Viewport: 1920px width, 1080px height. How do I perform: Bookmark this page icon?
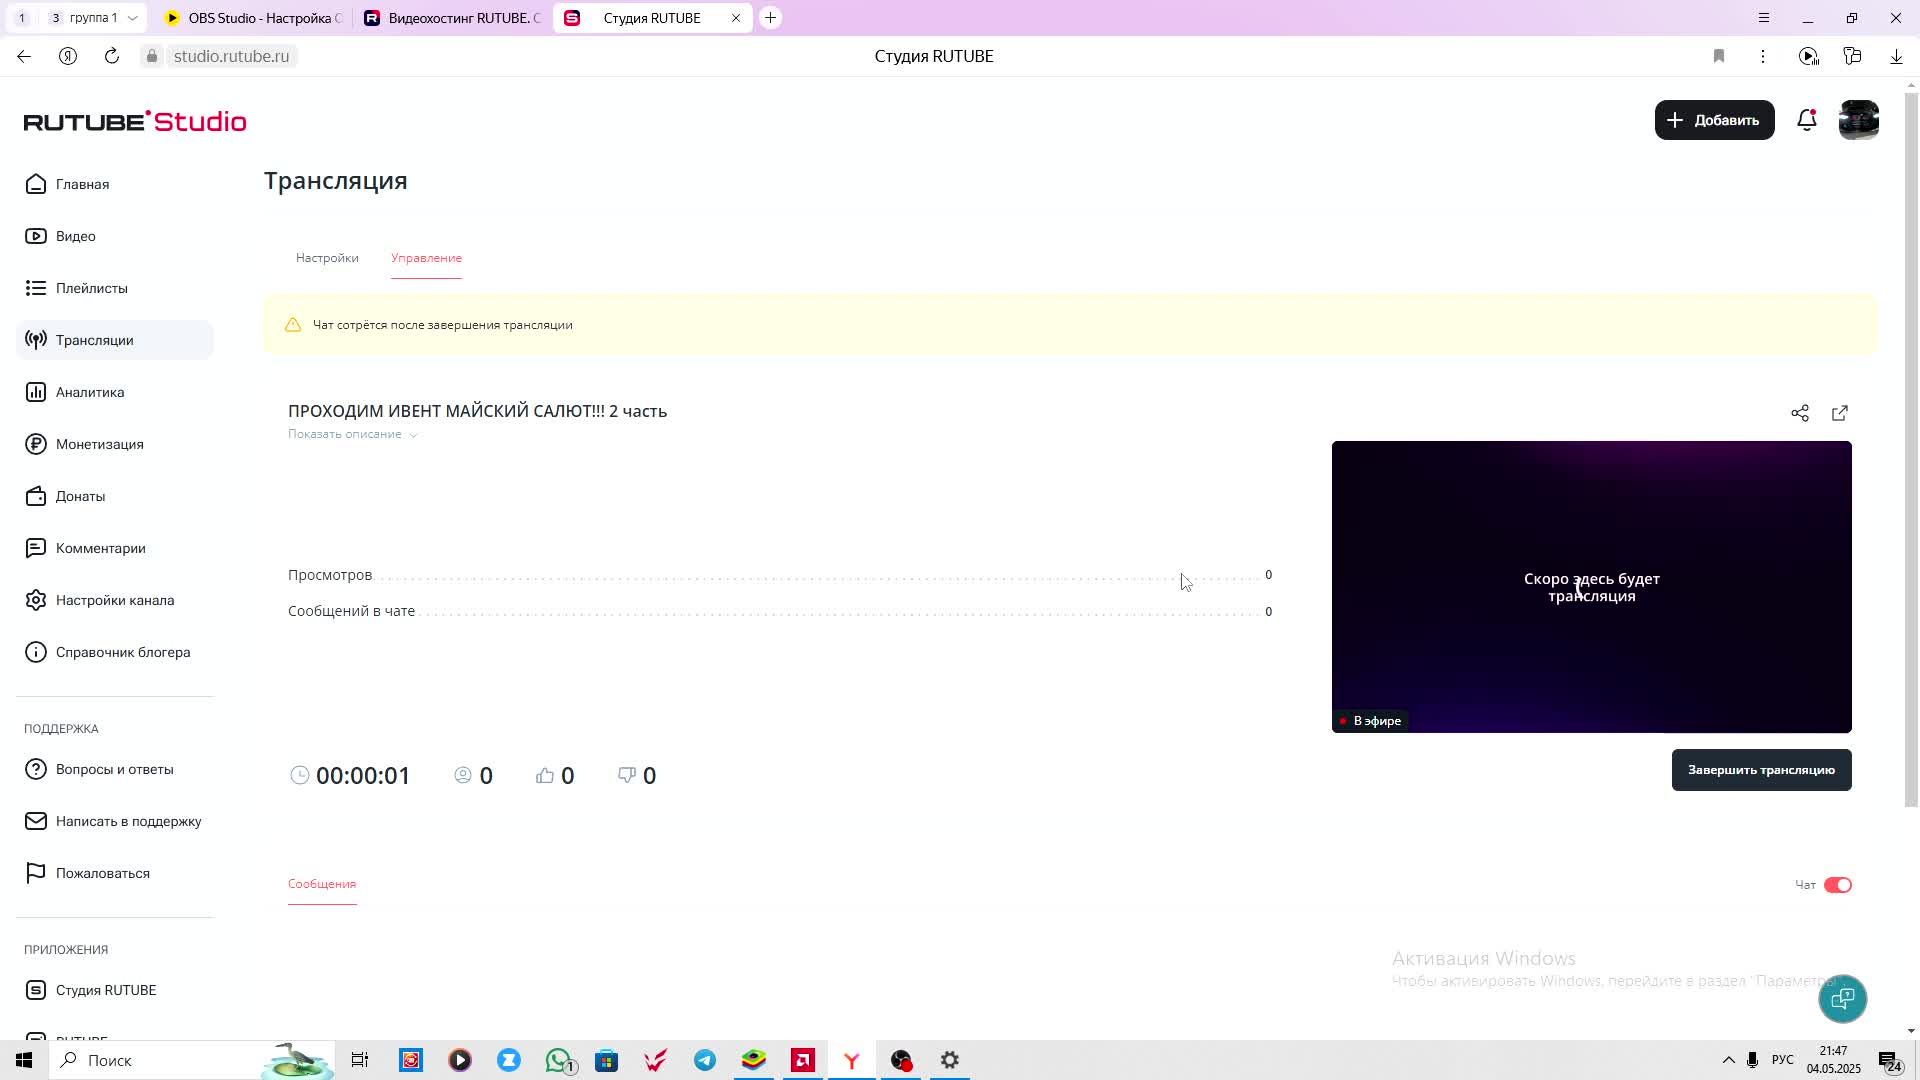click(1719, 56)
